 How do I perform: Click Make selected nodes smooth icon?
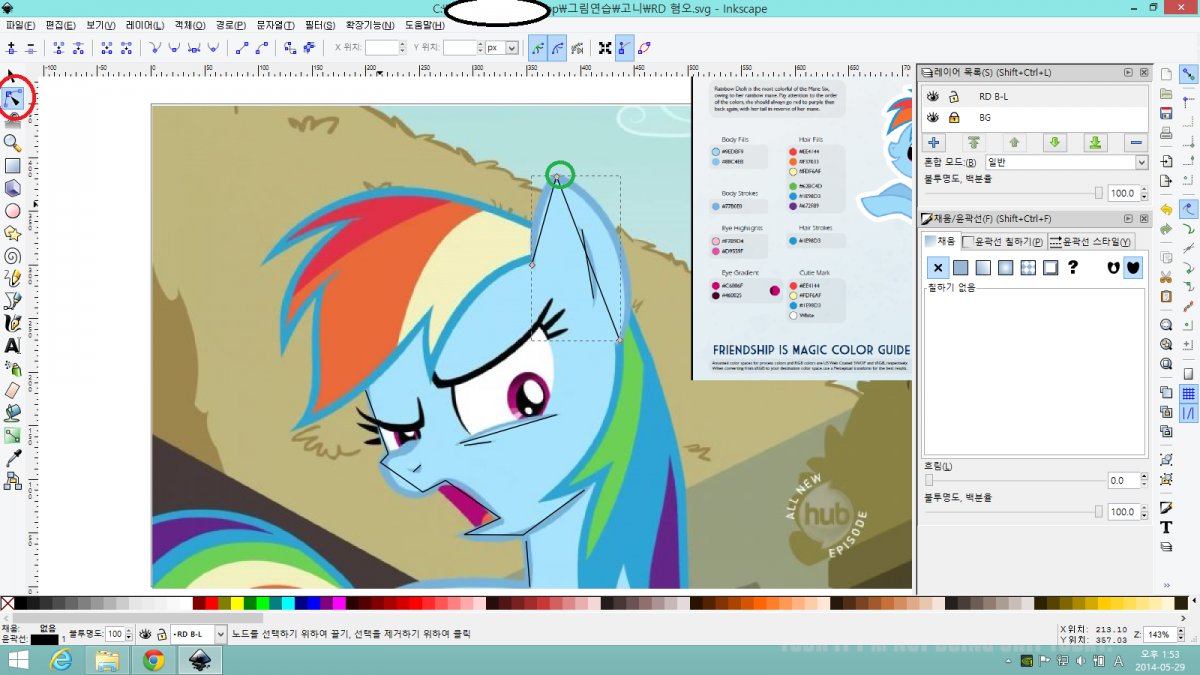pos(175,47)
